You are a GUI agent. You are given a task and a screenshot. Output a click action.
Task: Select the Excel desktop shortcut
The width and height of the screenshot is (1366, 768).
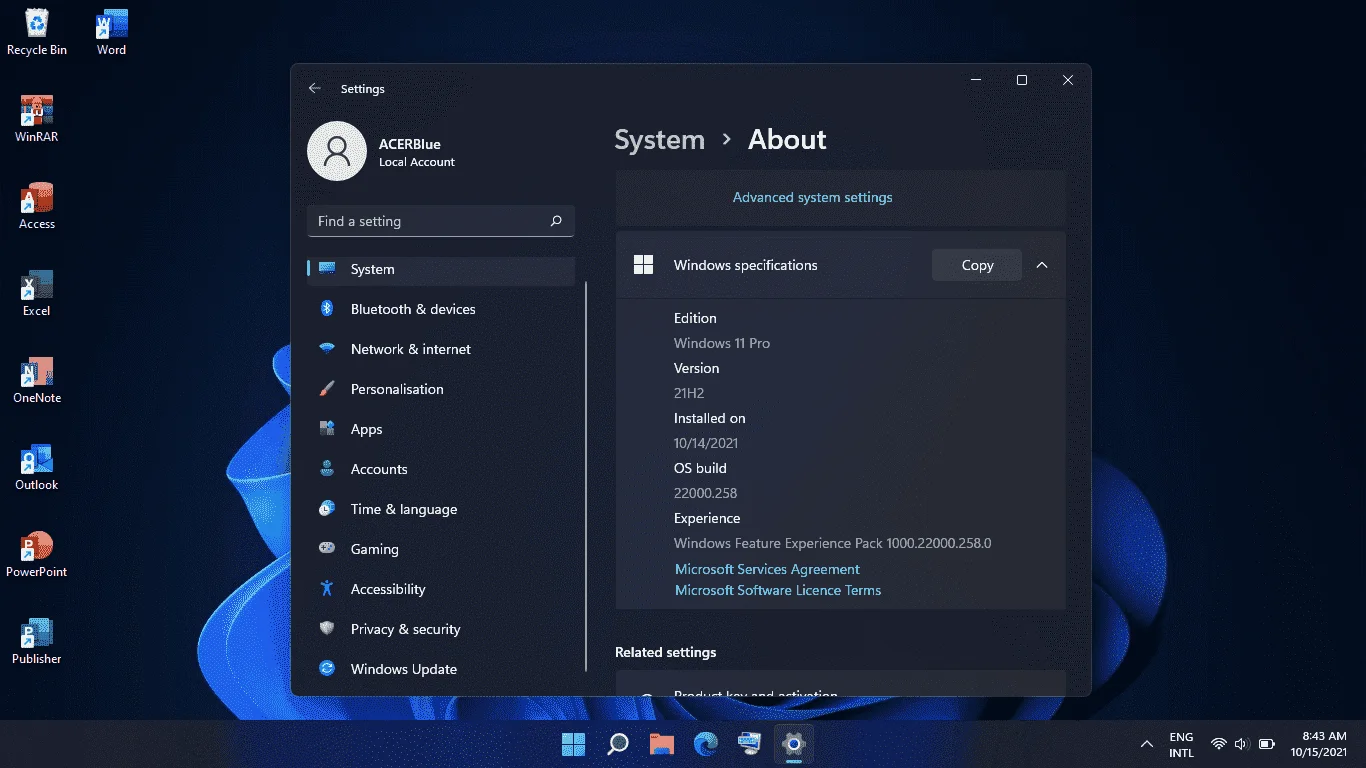(x=37, y=293)
